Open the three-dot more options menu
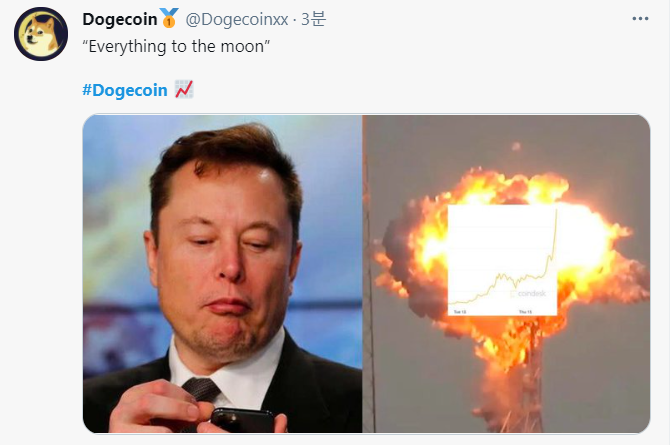 click(x=640, y=19)
